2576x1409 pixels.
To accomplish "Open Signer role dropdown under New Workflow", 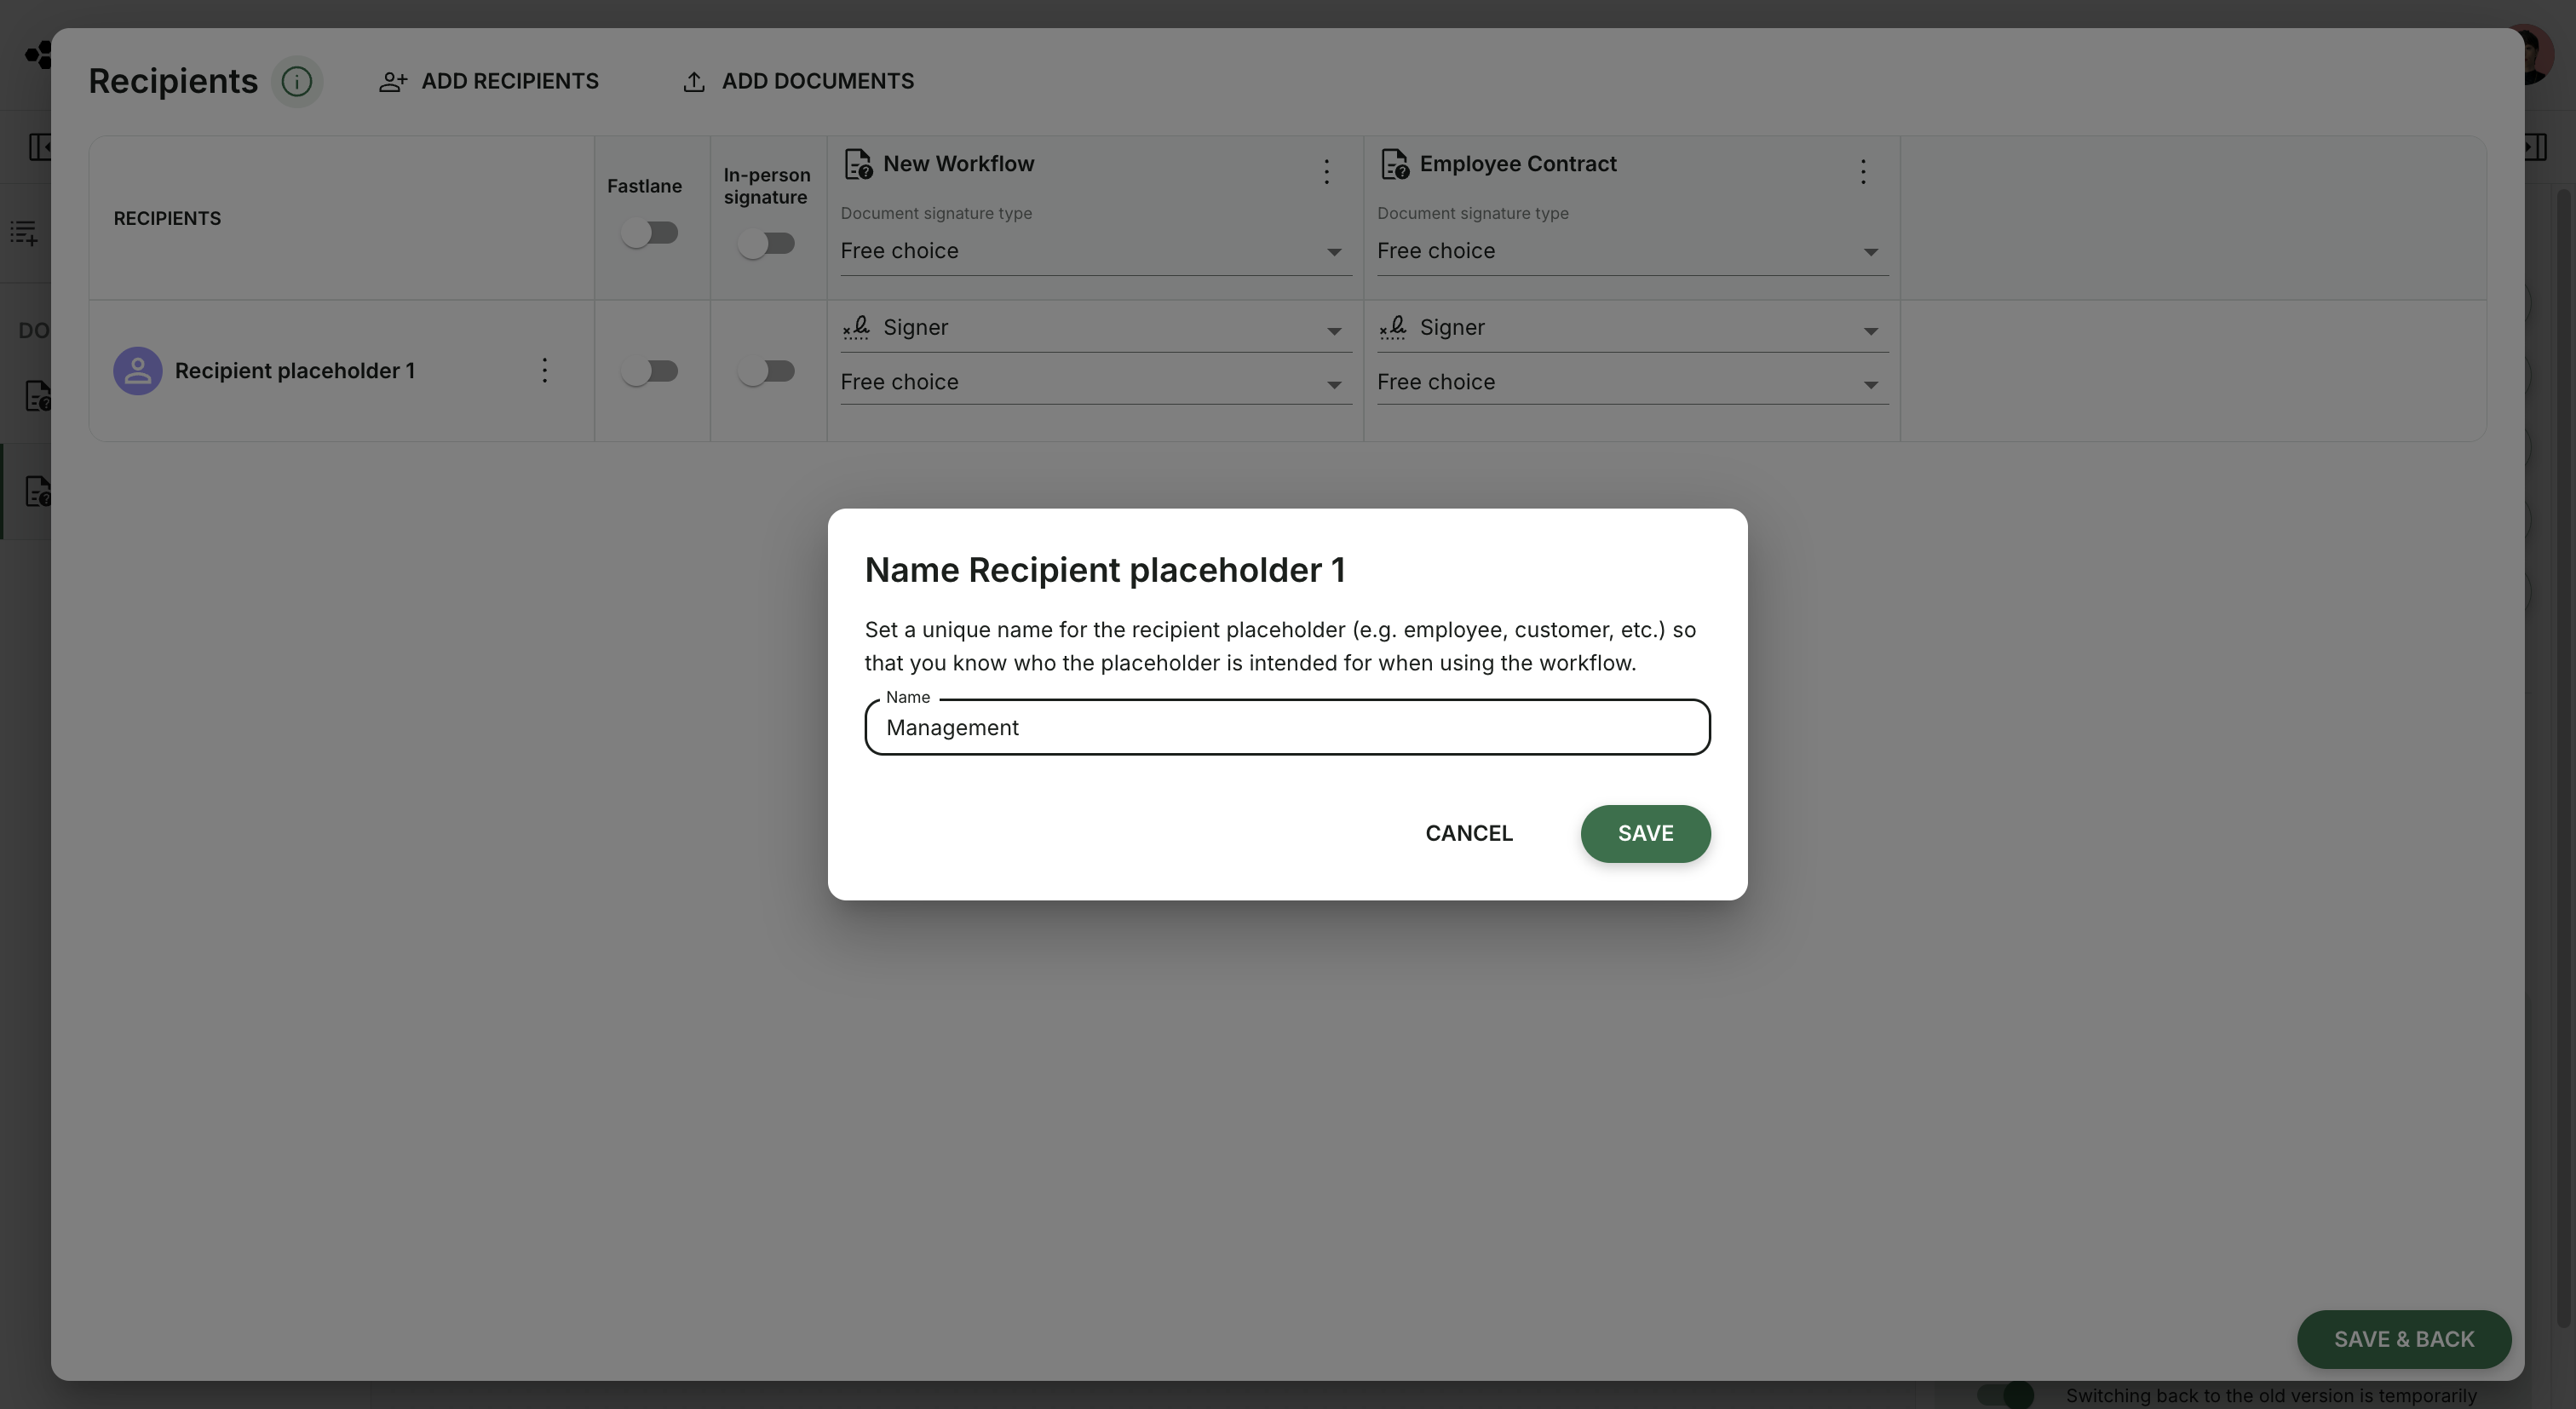I will coord(1096,328).
